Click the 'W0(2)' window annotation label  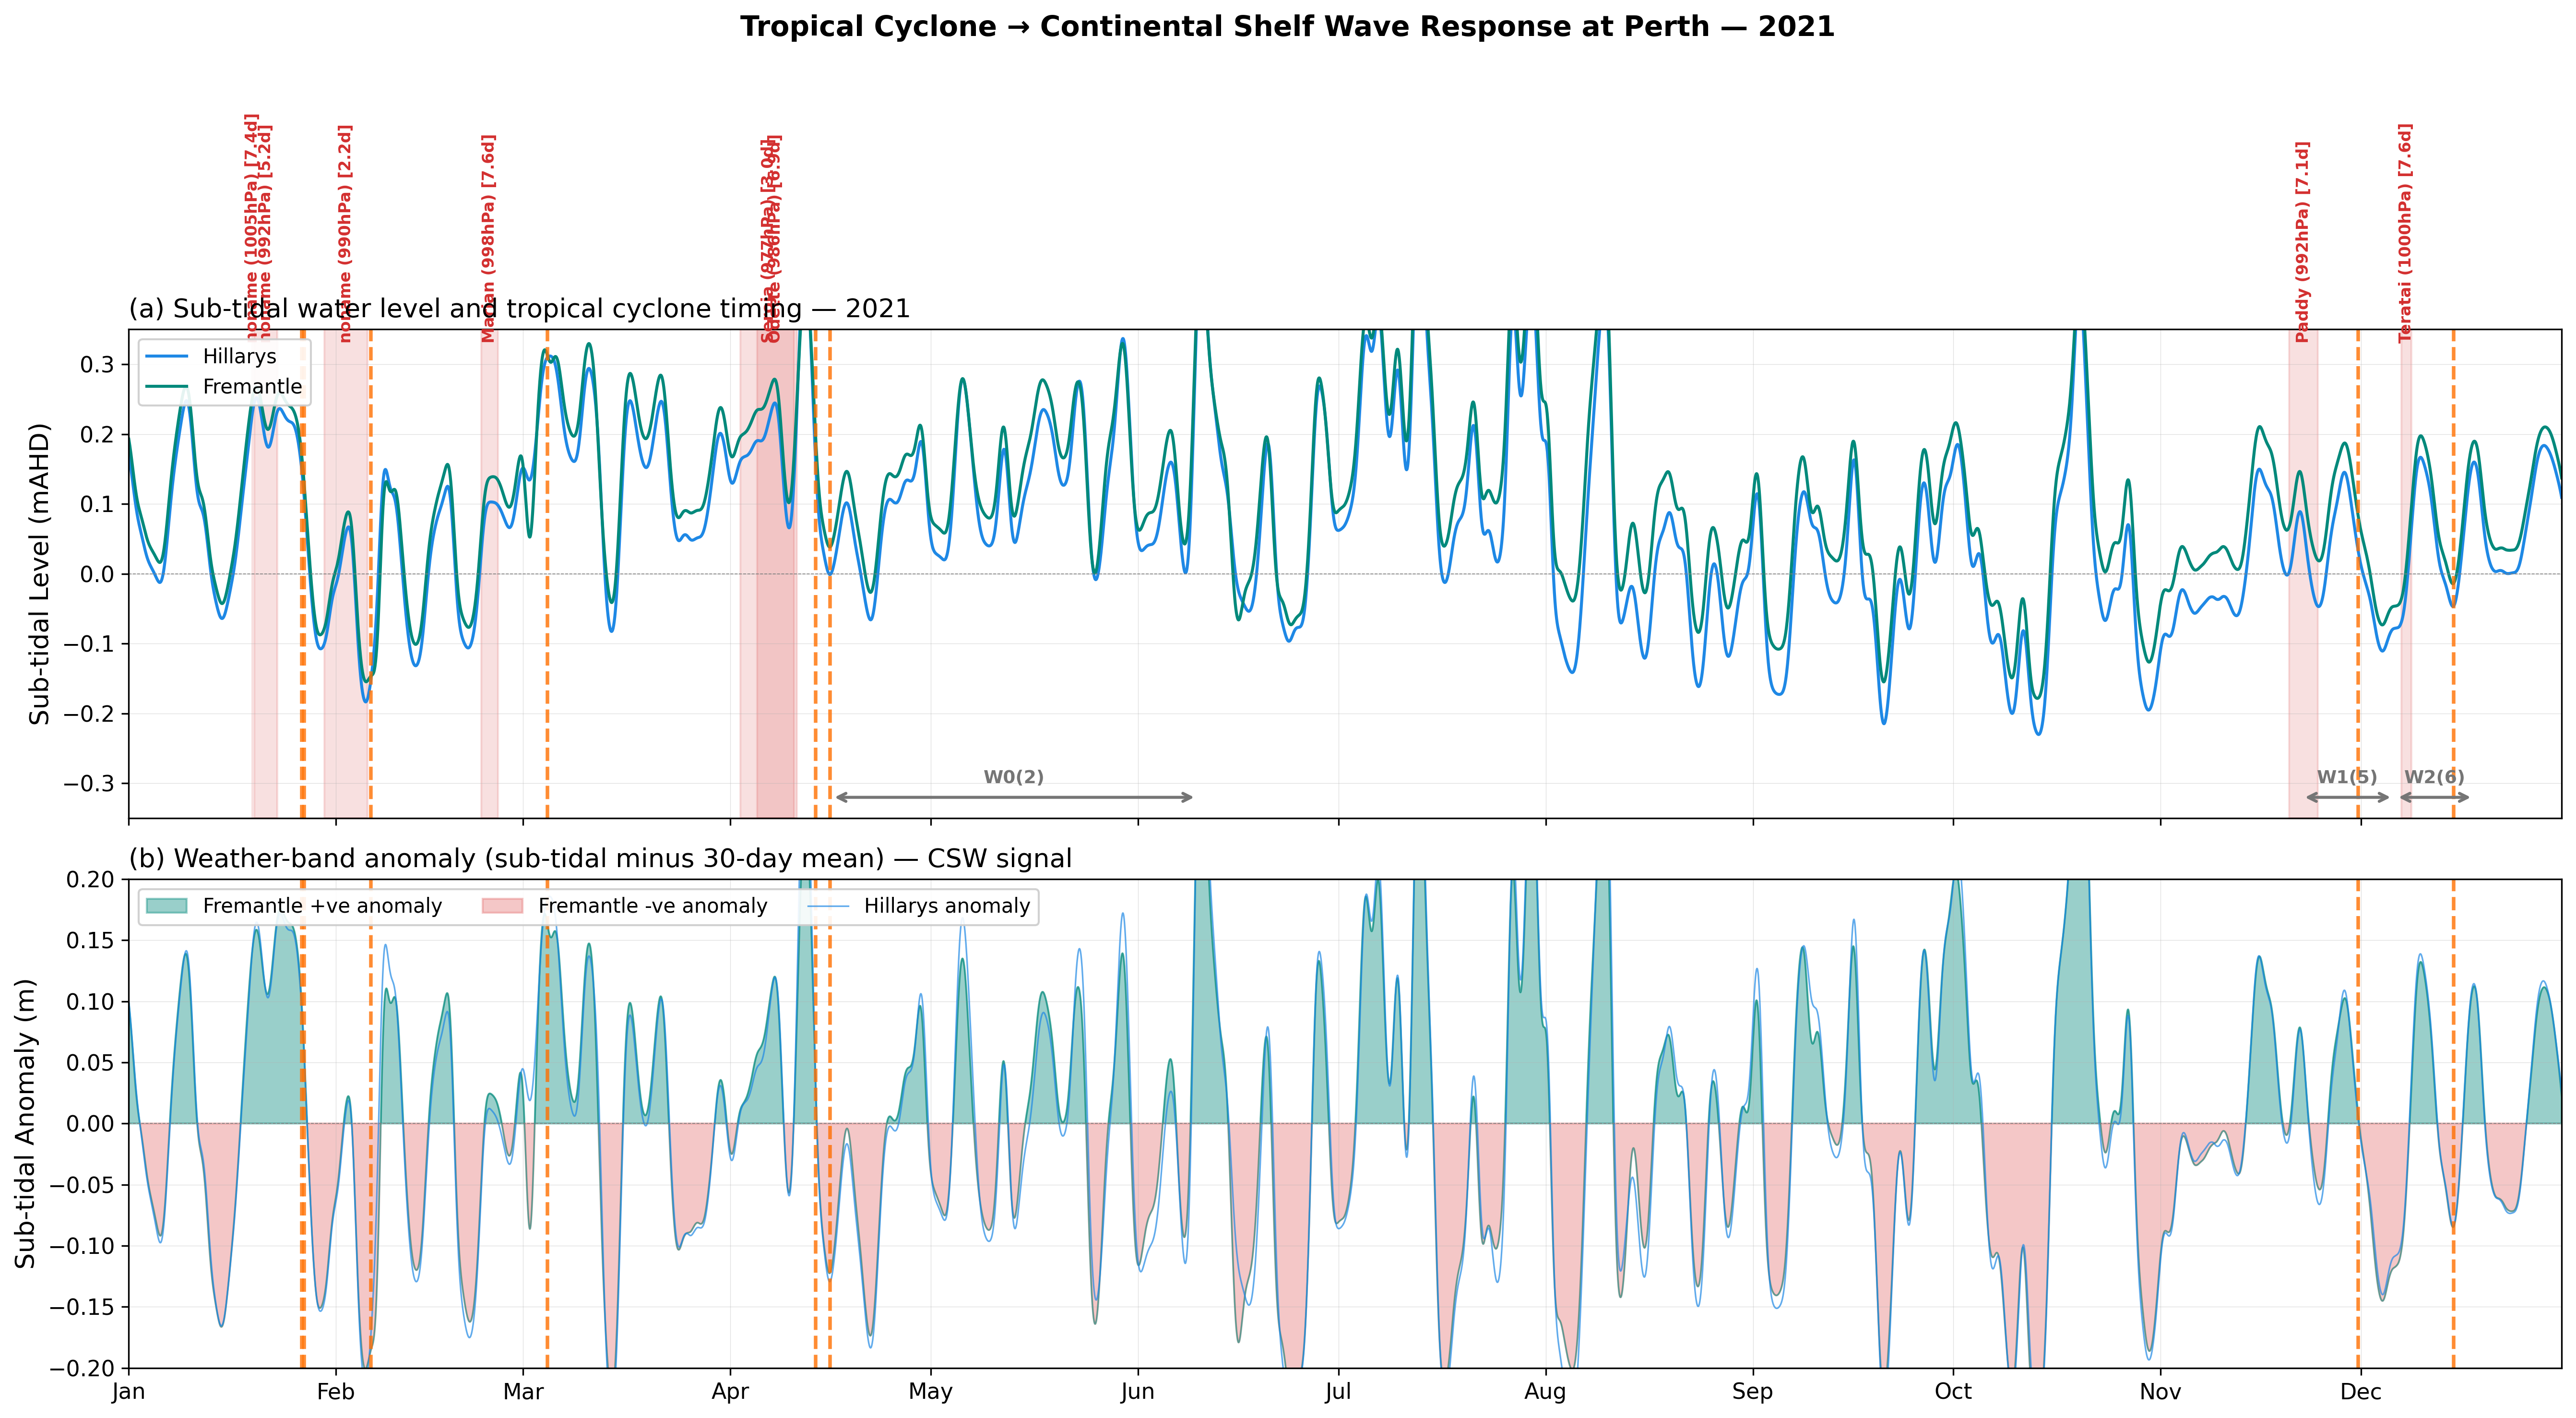tap(1013, 777)
